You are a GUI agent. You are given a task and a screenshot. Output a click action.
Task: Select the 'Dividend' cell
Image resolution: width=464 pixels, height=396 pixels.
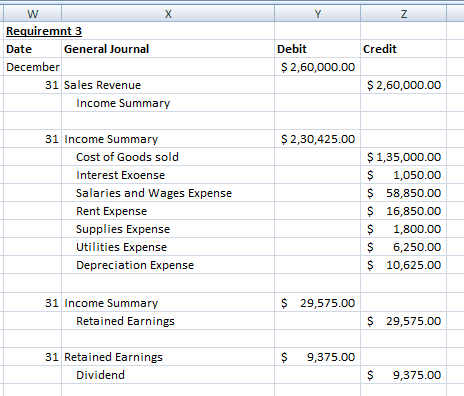(168, 375)
